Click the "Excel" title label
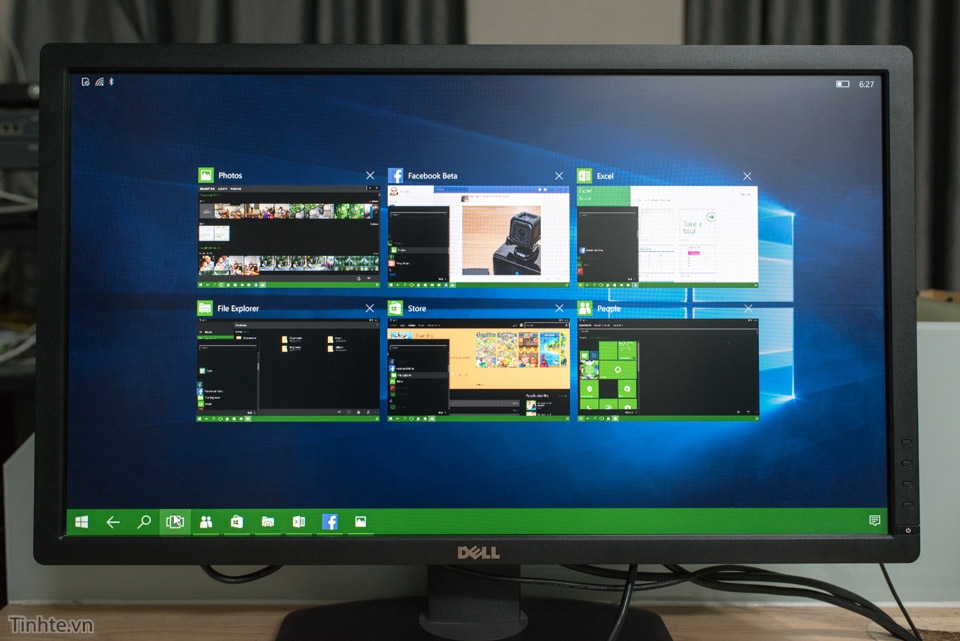This screenshot has height=641, width=960. [605, 176]
